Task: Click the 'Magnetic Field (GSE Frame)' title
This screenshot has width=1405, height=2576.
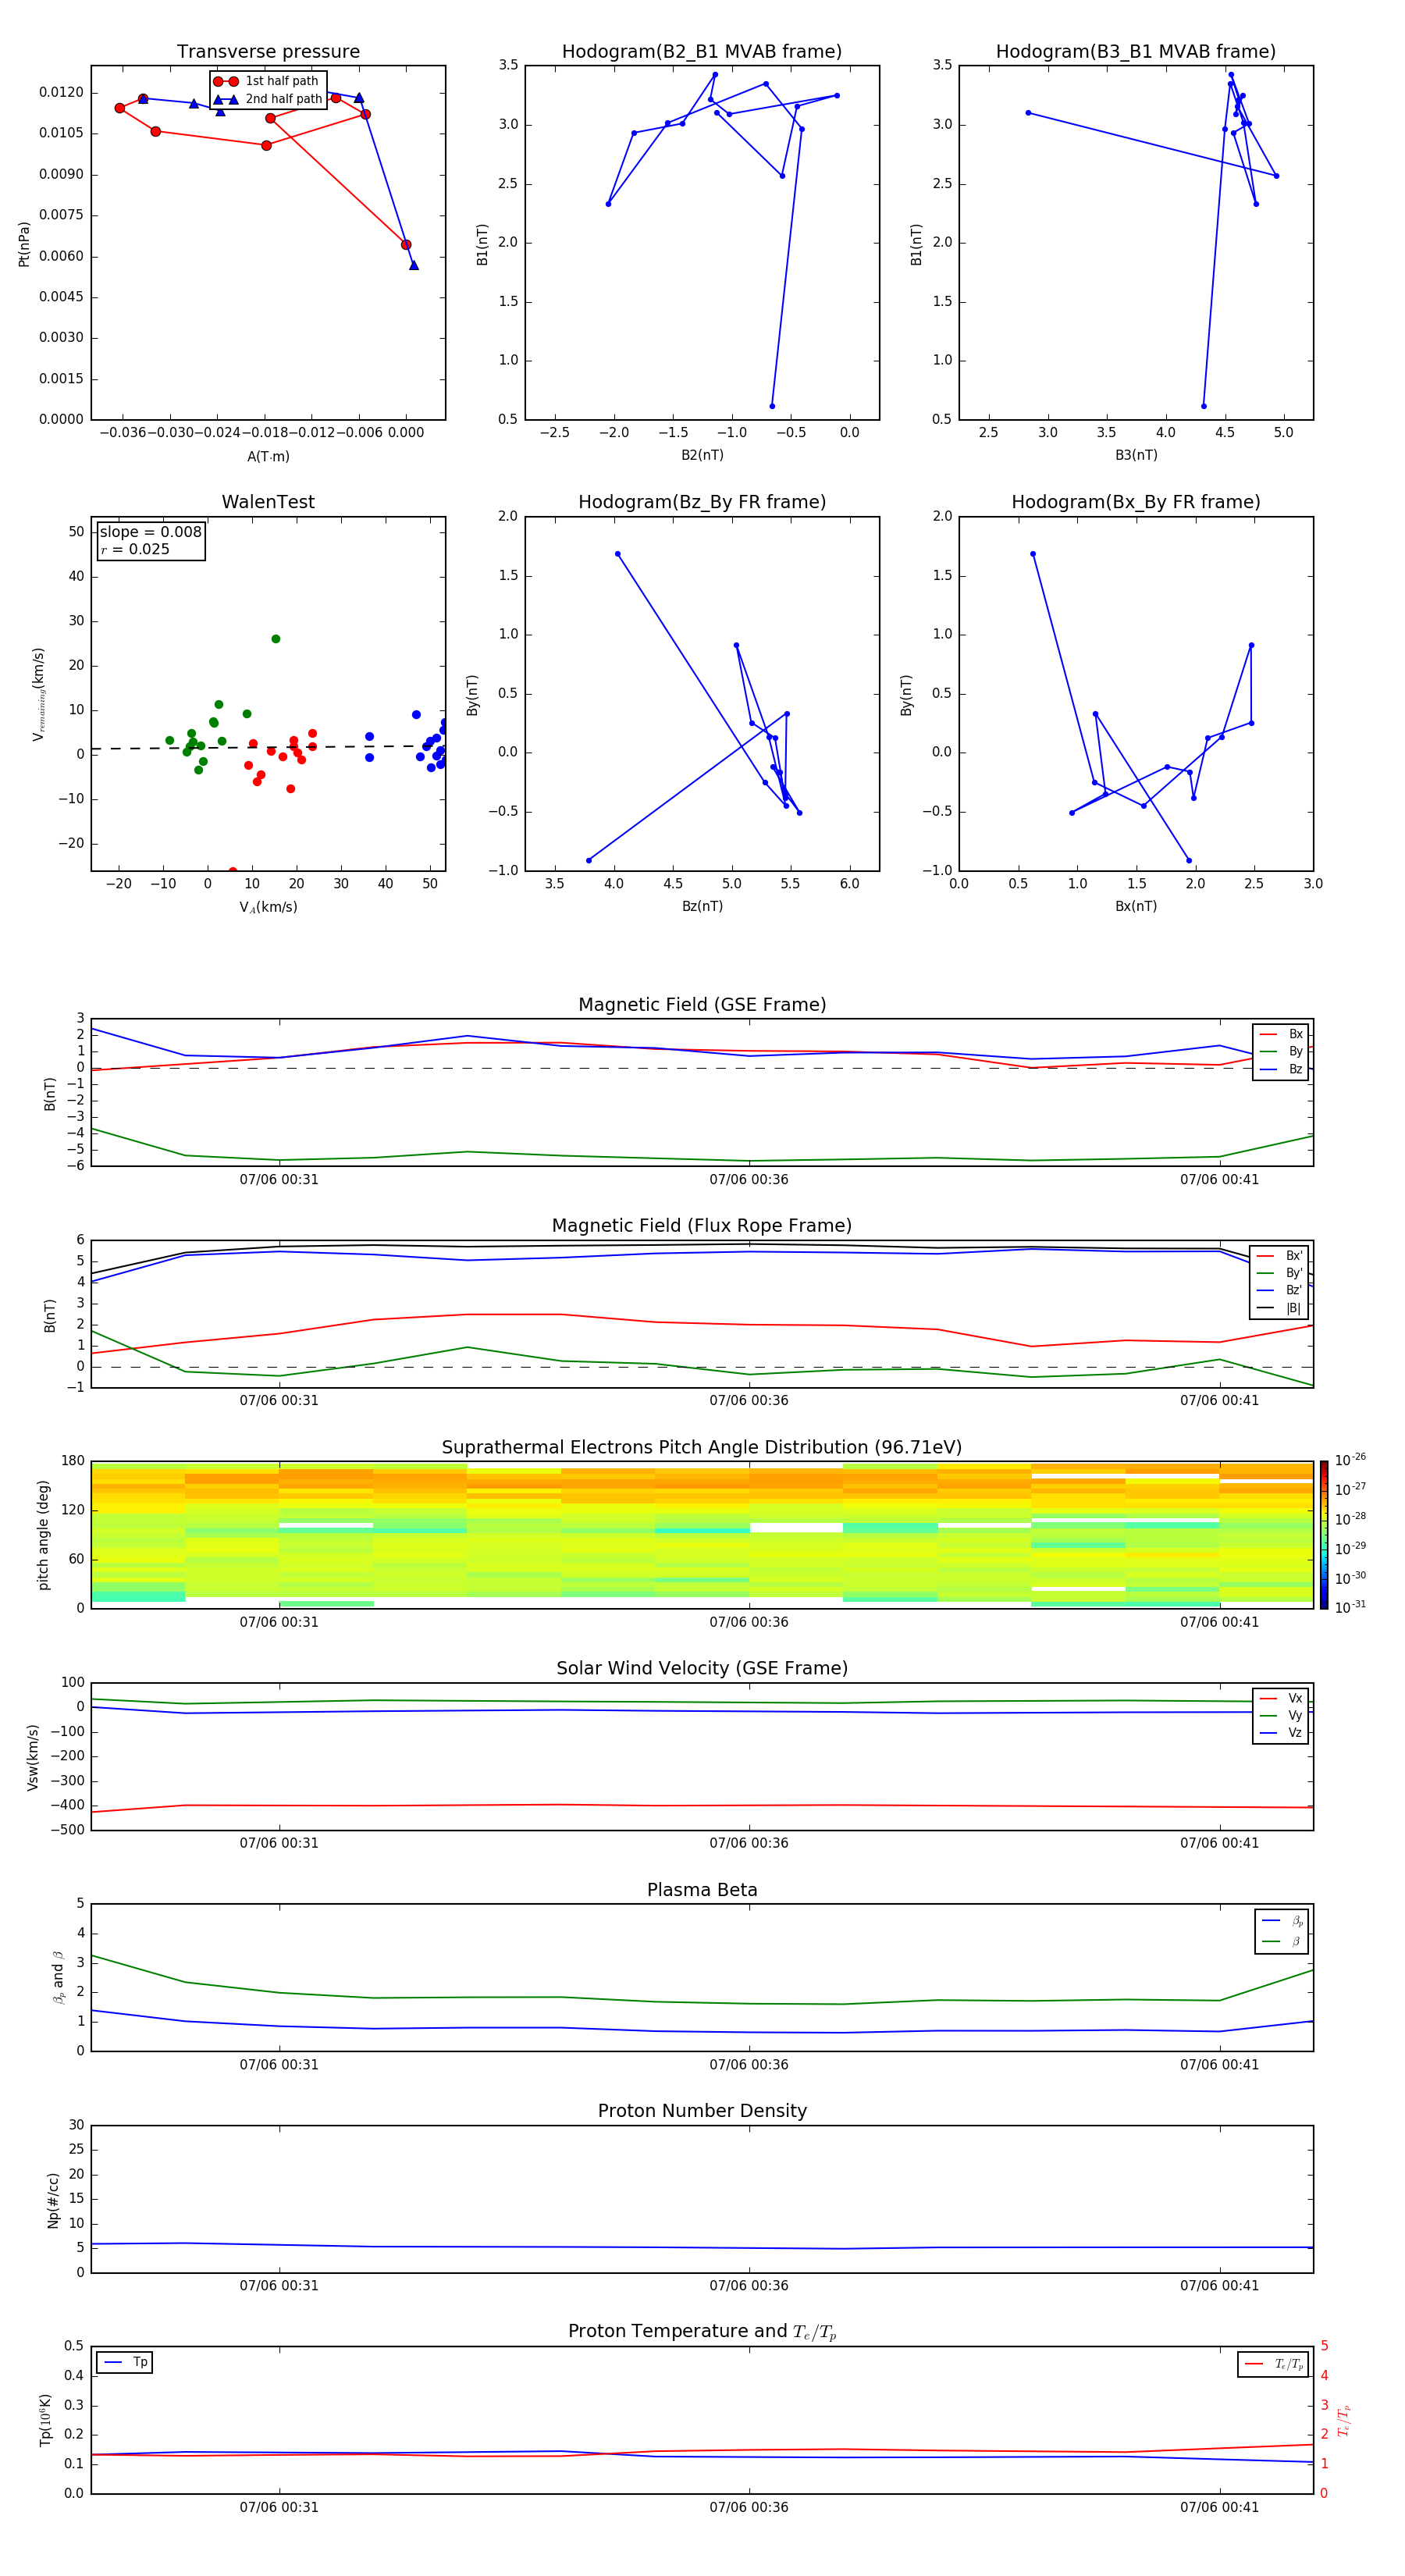Action: coord(702,1005)
